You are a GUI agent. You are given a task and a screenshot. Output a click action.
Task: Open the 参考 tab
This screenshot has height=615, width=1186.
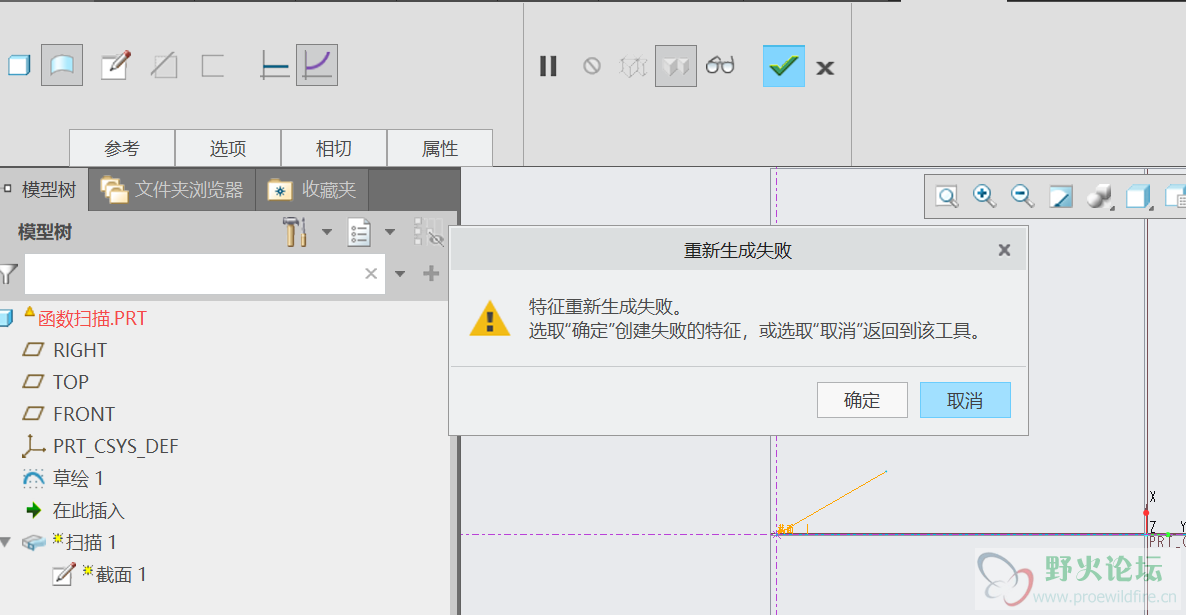[122, 148]
